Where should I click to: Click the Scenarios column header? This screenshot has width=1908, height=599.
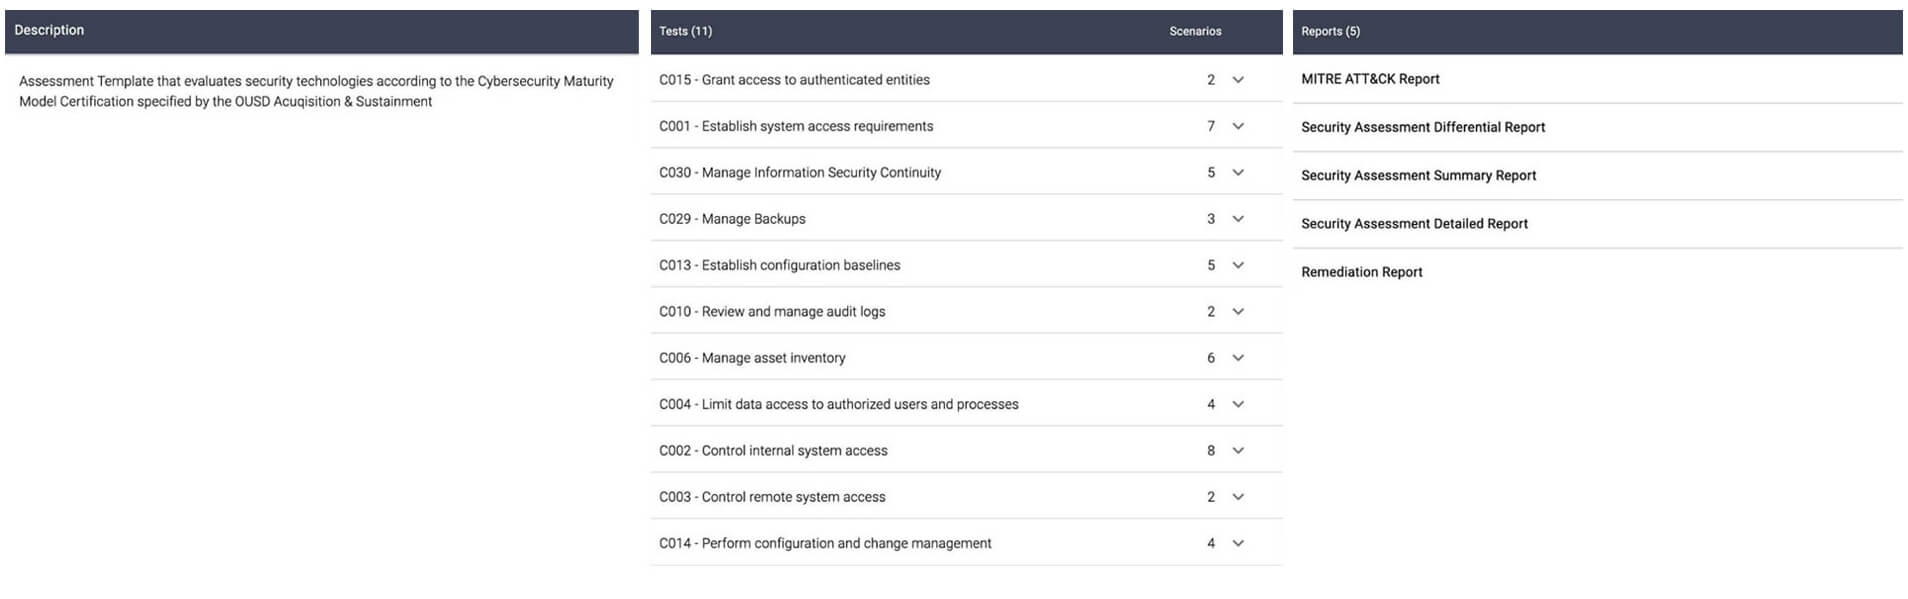[1195, 31]
